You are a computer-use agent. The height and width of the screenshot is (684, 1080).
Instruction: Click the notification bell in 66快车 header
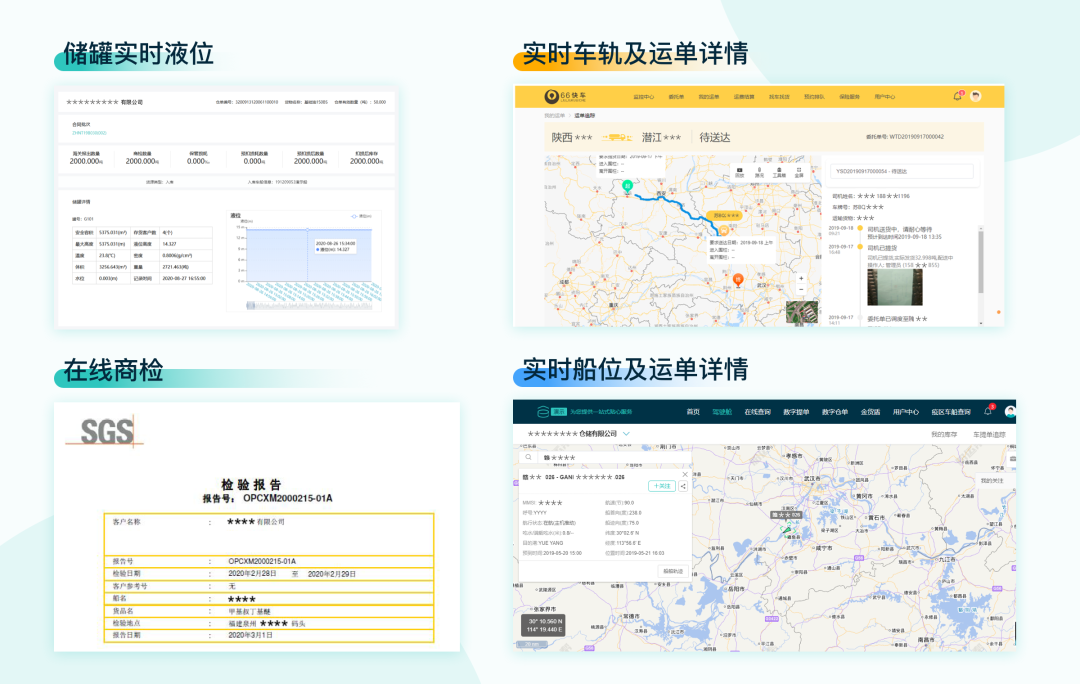pos(957,96)
